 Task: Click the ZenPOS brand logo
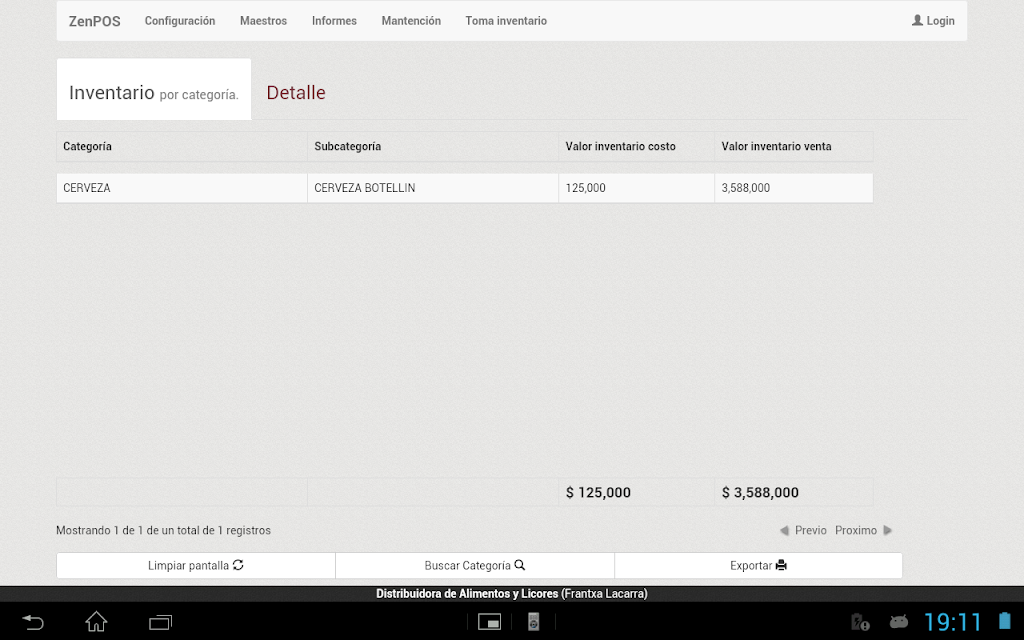(x=95, y=21)
